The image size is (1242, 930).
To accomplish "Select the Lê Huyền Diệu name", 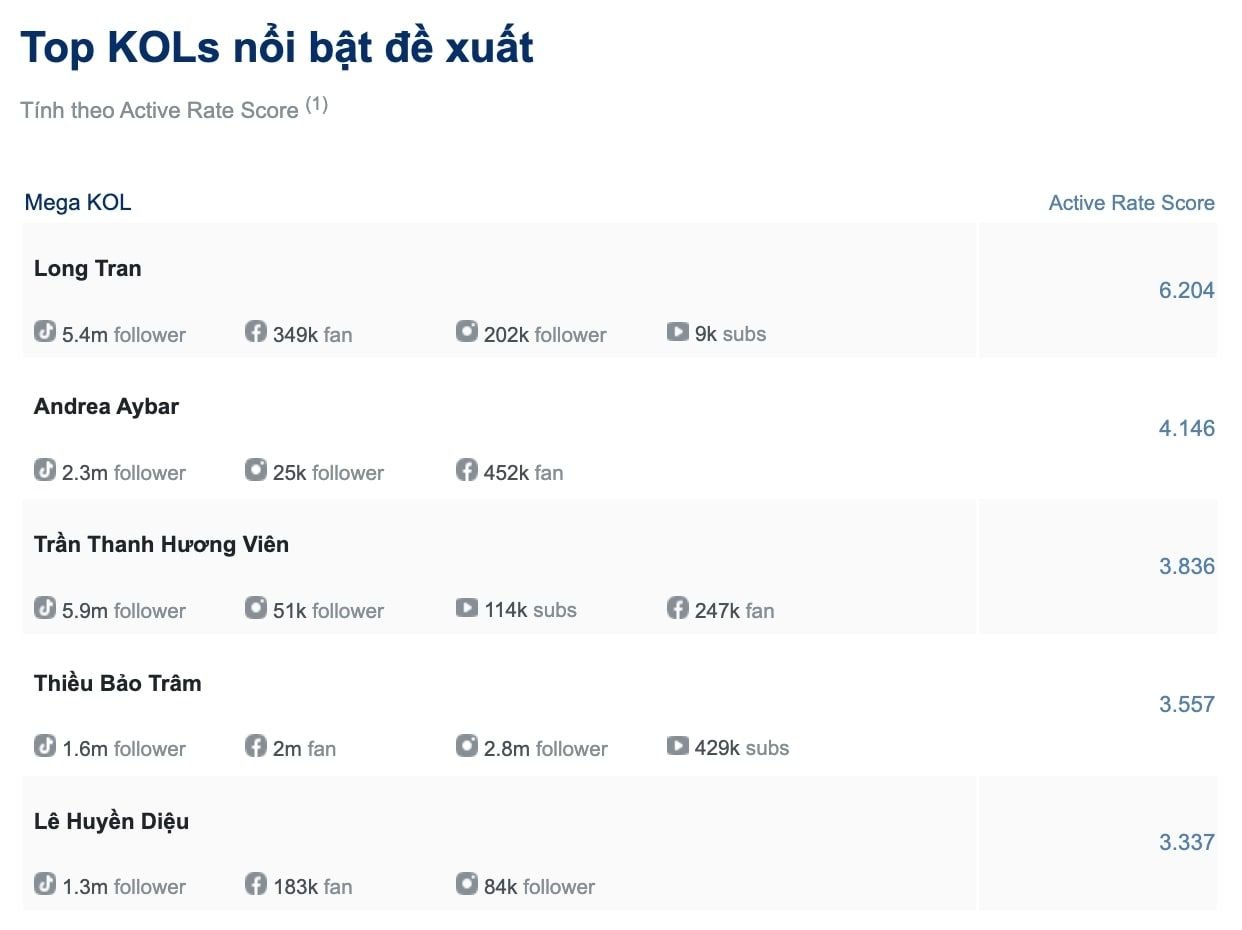I will 111,822.
